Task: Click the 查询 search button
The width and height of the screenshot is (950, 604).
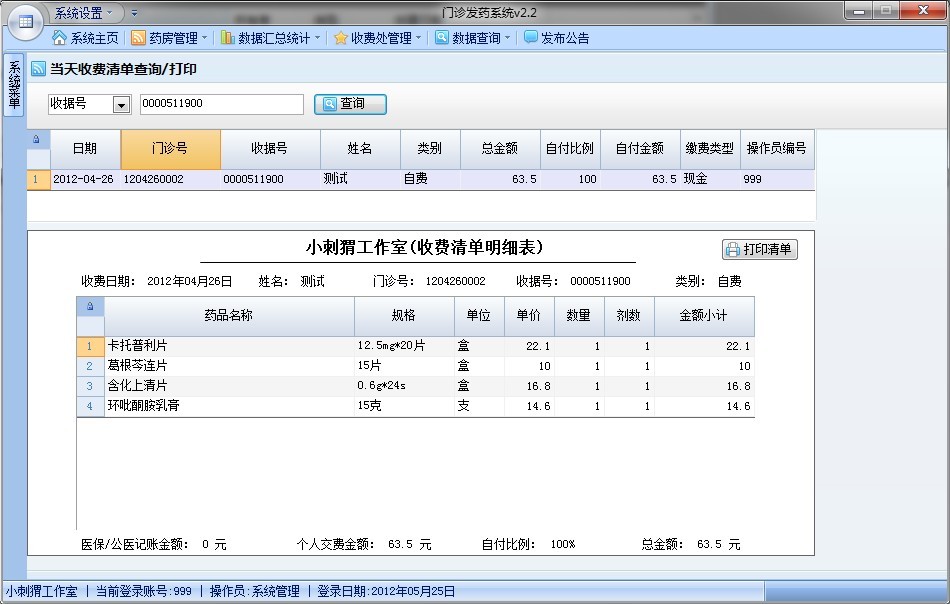Action: (x=350, y=104)
